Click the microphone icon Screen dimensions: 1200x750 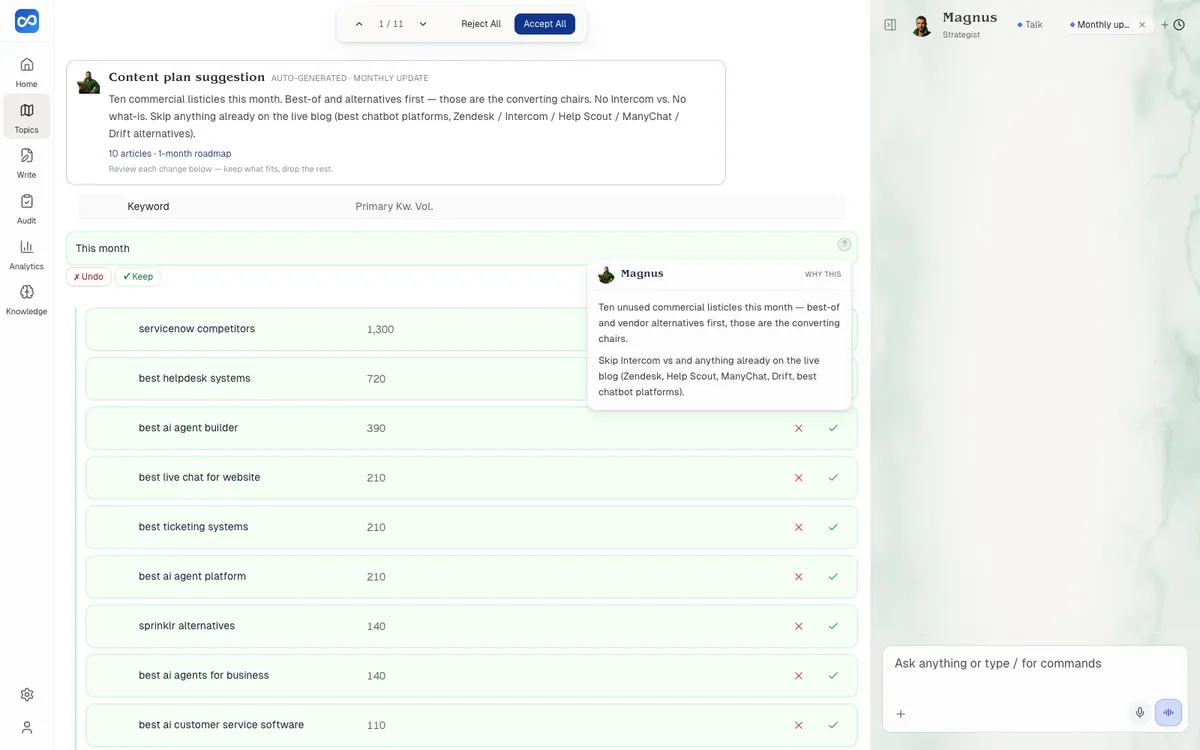[1139, 713]
